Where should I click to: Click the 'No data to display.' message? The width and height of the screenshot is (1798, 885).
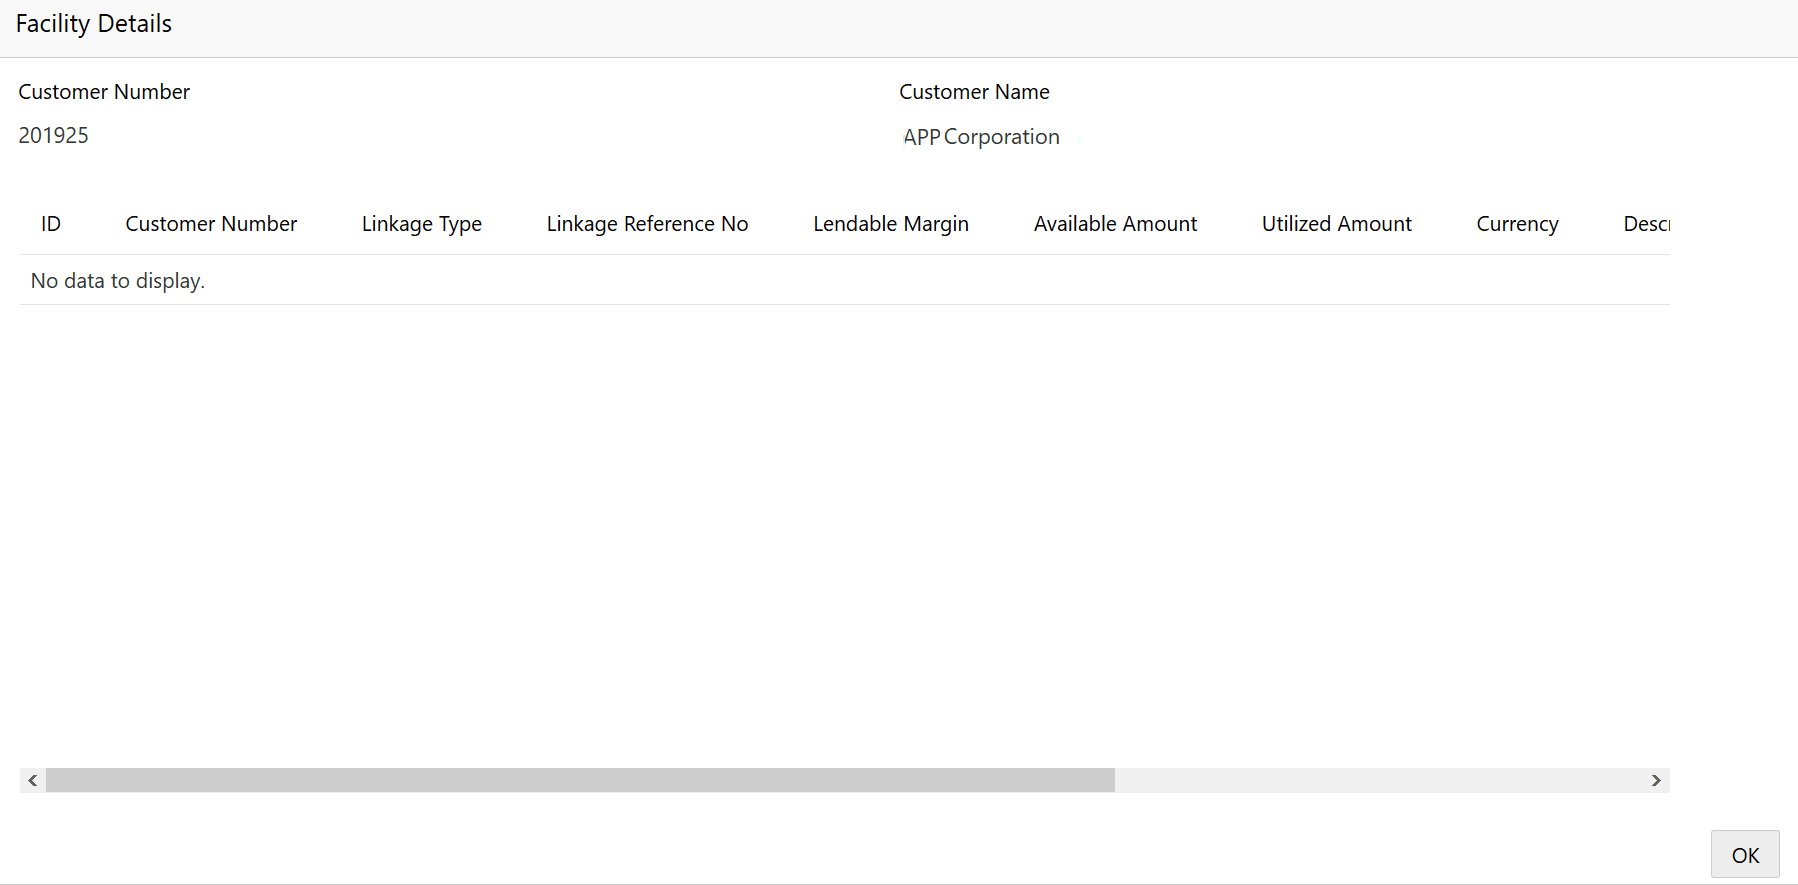118,281
